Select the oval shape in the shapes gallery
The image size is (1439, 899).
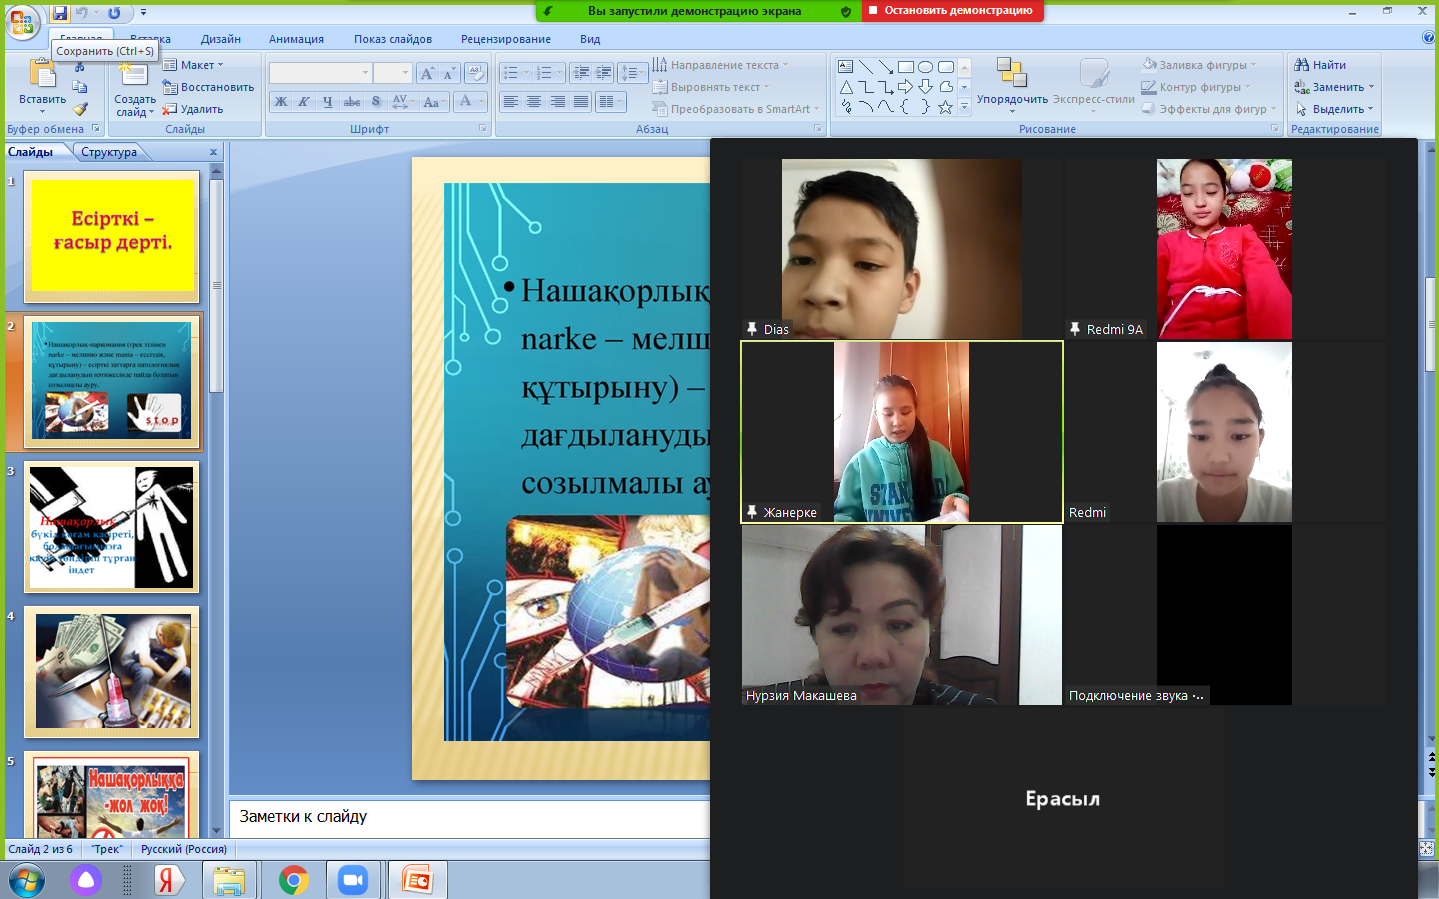(925, 67)
